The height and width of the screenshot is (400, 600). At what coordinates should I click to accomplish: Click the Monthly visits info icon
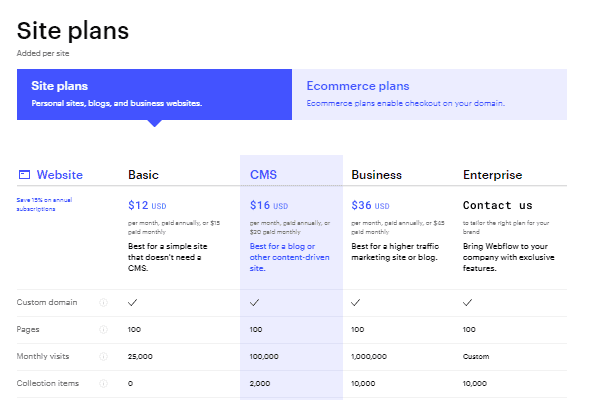tap(103, 356)
